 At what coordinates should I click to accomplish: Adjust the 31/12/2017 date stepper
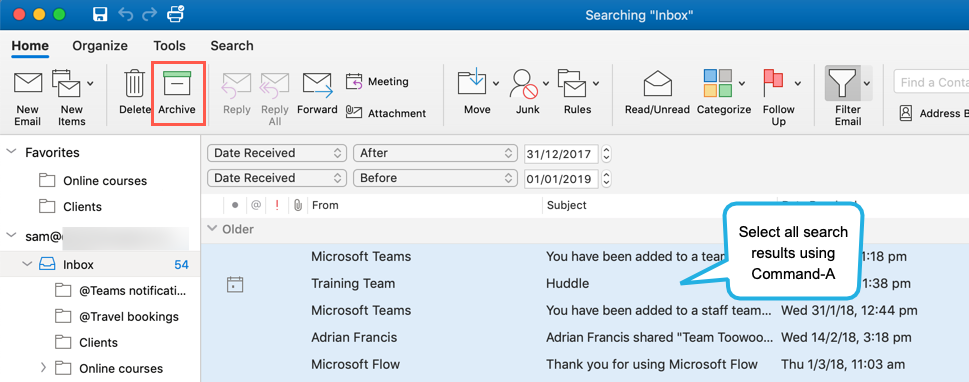coord(606,153)
